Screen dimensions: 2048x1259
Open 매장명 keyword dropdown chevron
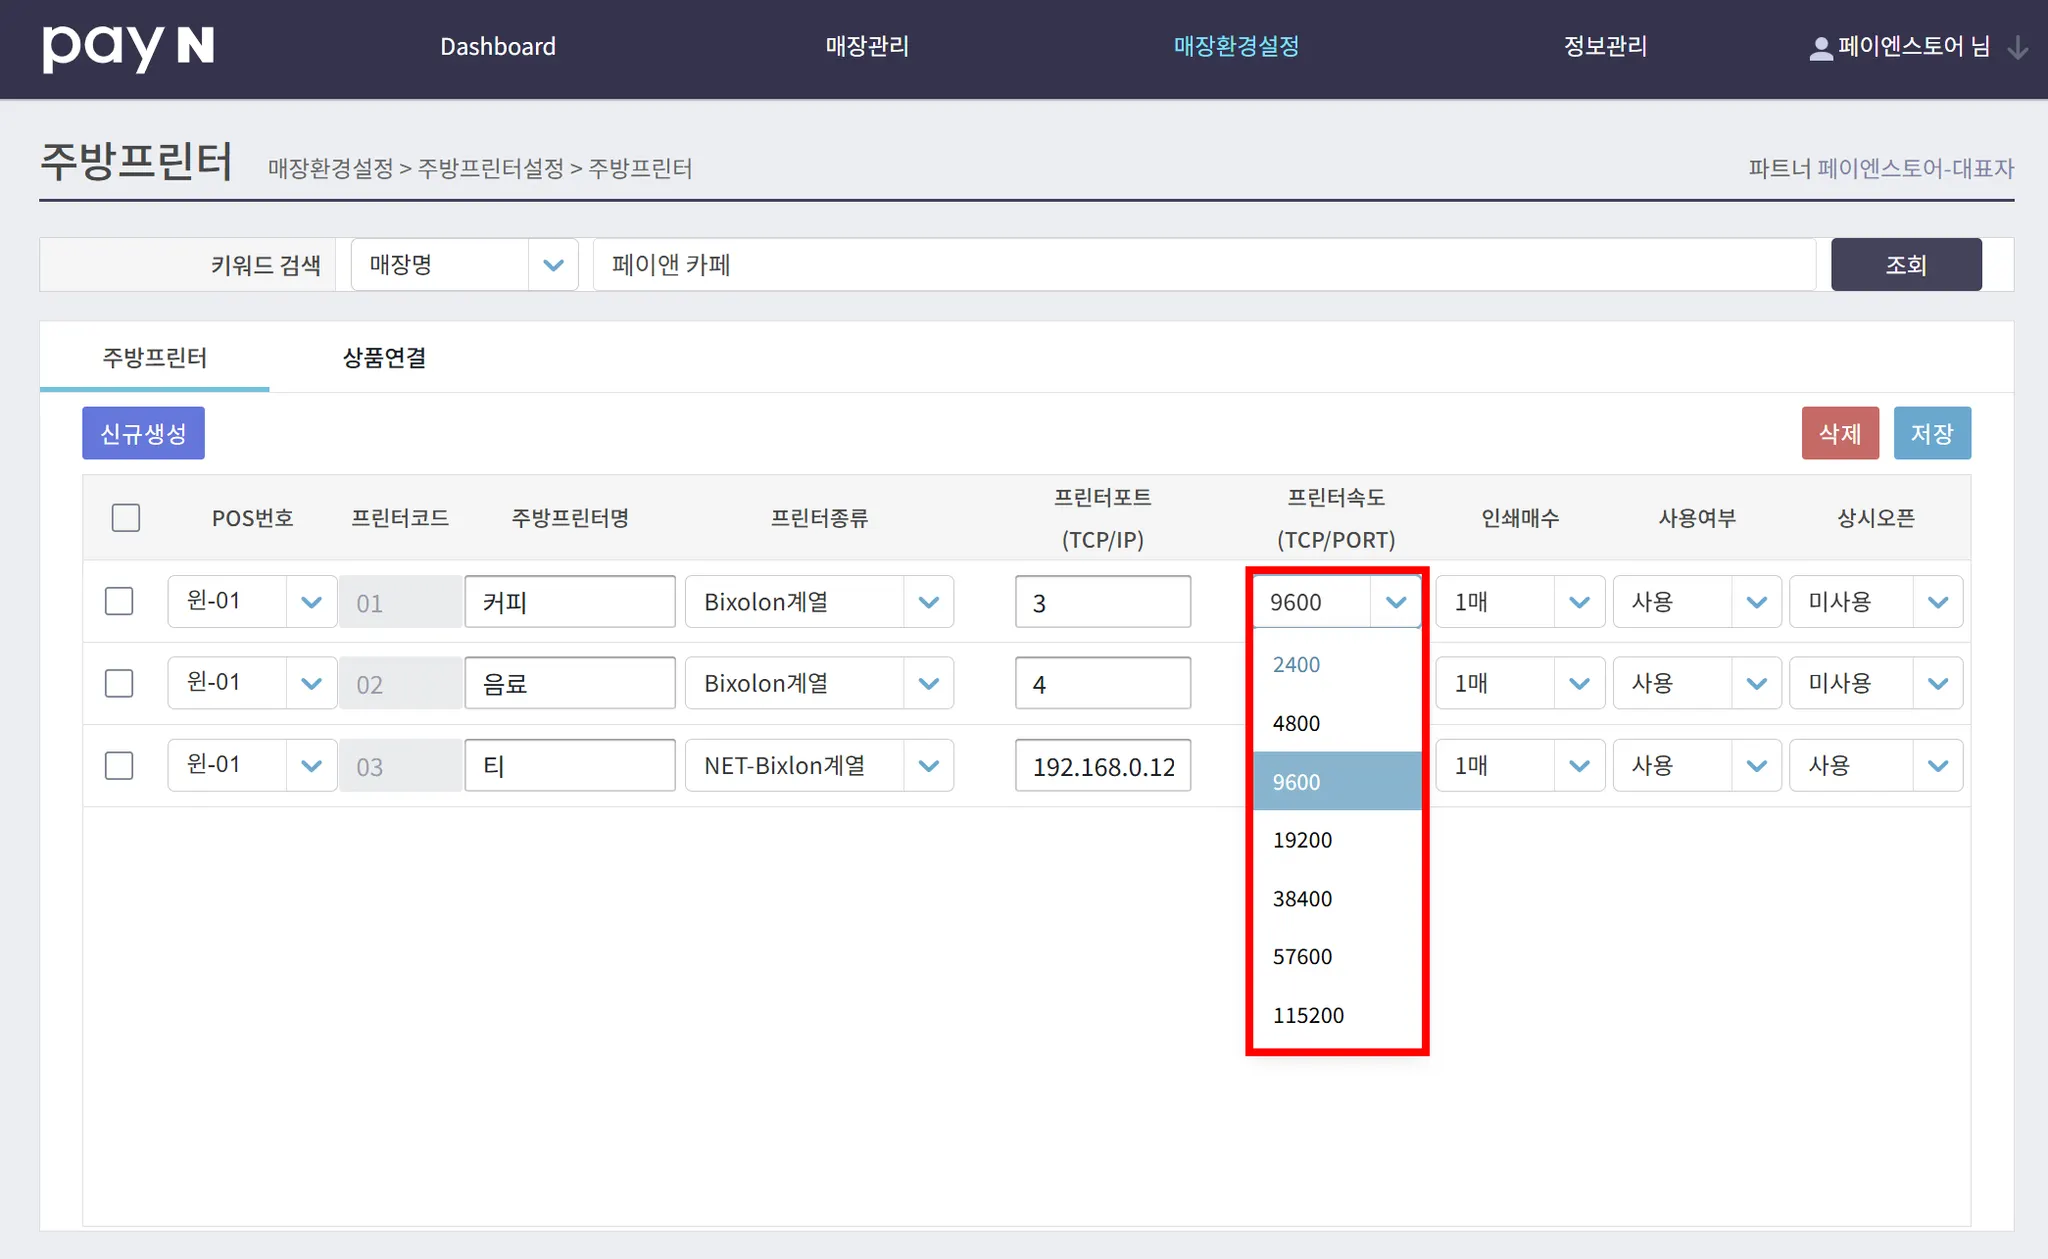[553, 265]
